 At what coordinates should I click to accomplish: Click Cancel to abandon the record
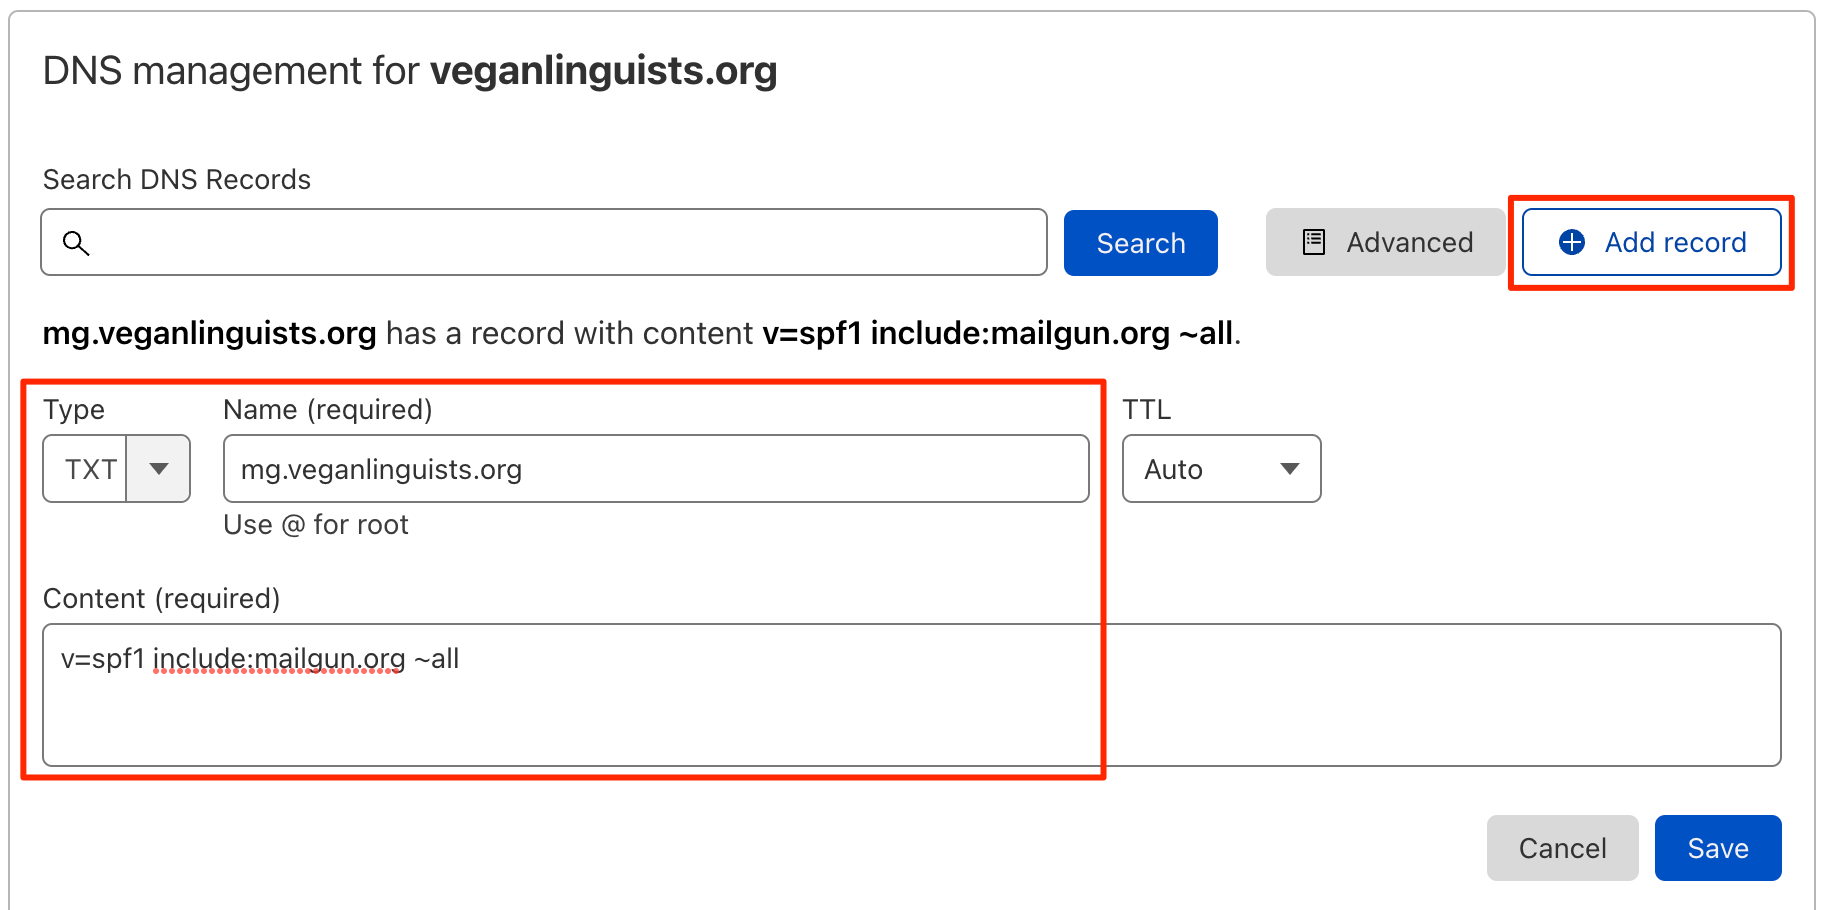(x=1562, y=847)
